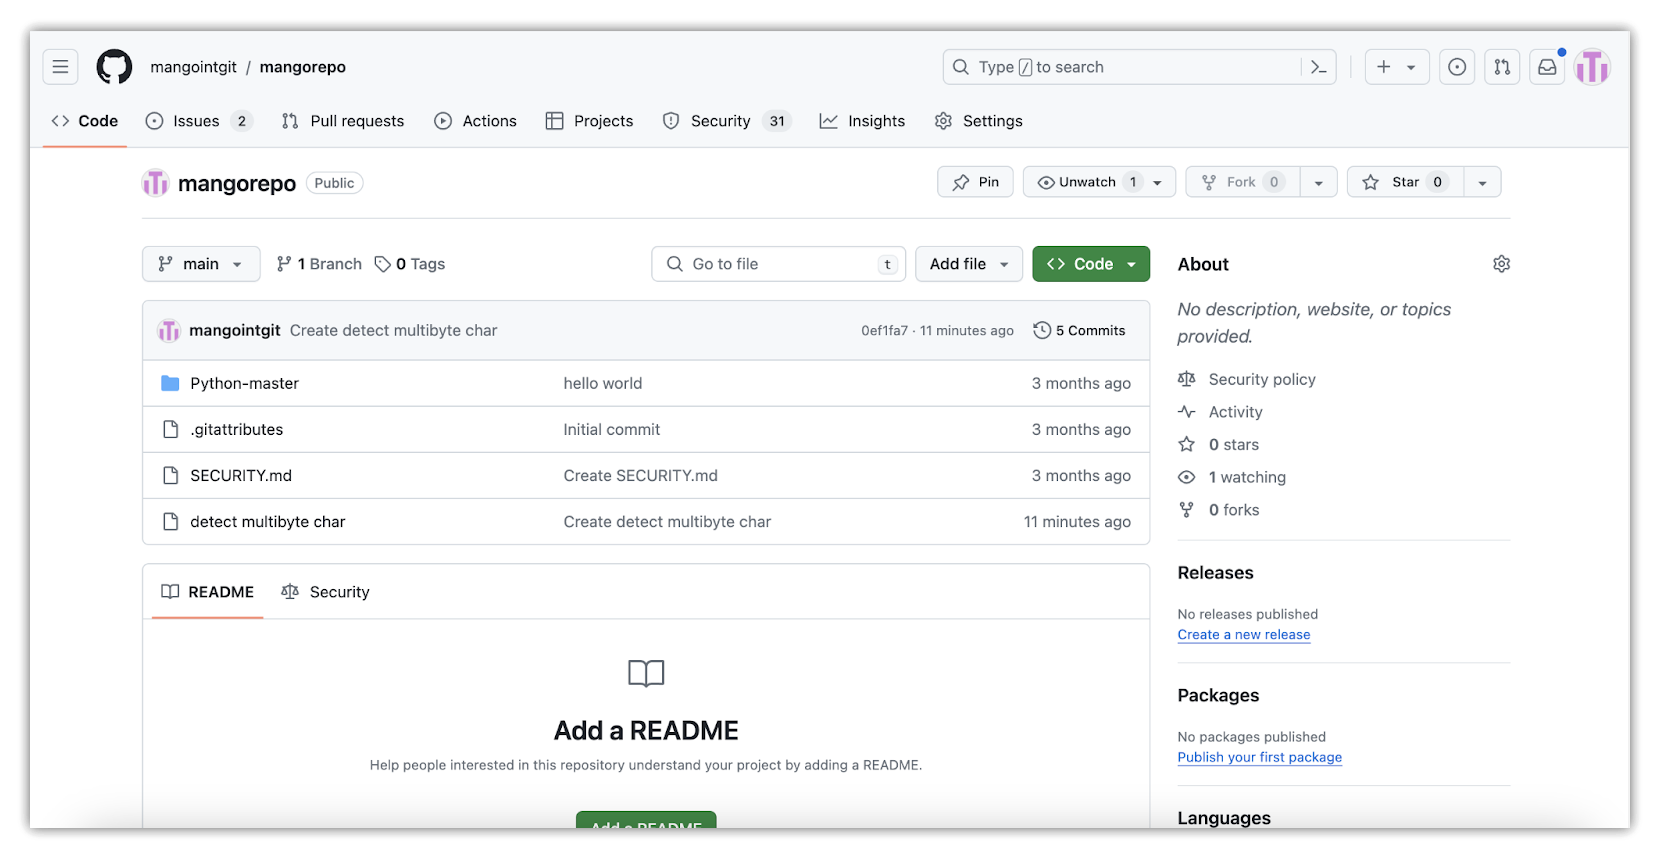Open the SECURITY.md file
1657x856 pixels.
pos(241,475)
